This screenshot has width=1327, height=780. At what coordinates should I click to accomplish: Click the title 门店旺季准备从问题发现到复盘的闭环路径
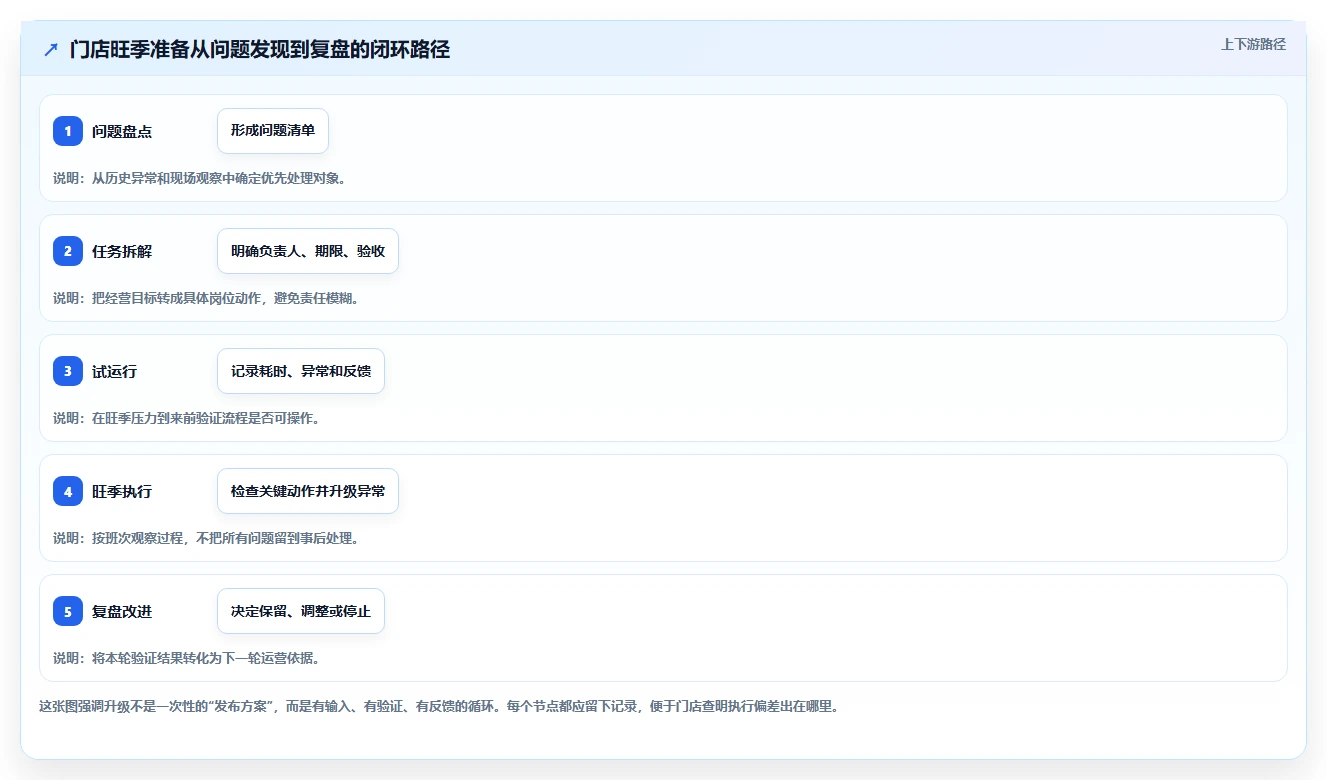(259, 50)
